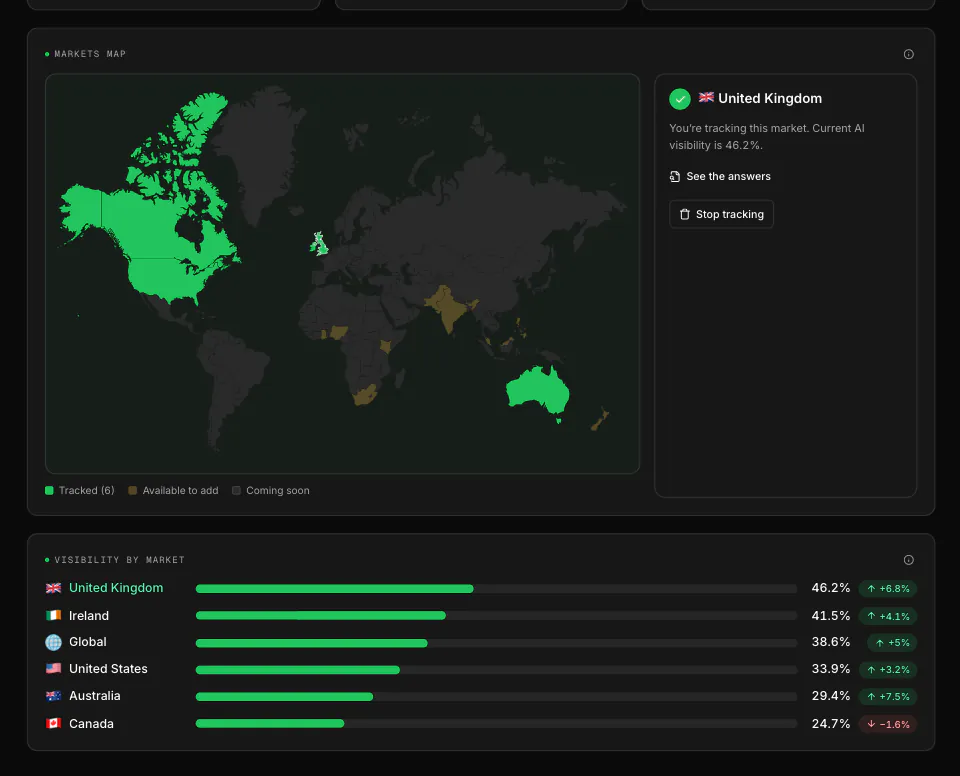Click the See the answers document icon
960x776 pixels.
coord(675,176)
